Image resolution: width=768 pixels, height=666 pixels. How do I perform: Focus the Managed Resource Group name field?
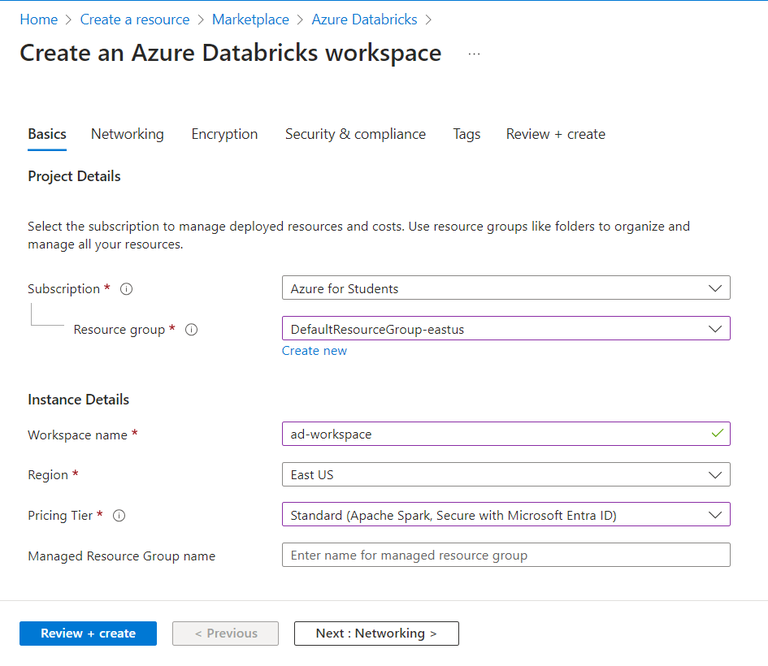pos(506,555)
